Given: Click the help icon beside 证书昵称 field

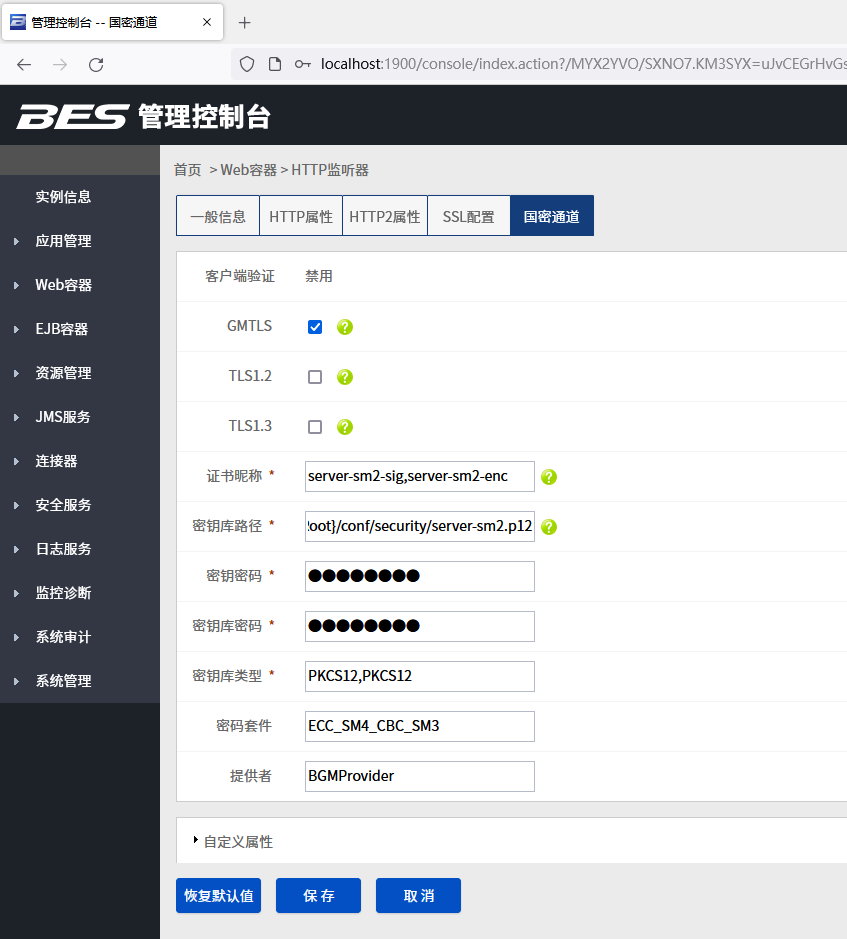Looking at the screenshot, I should point(549,477).
